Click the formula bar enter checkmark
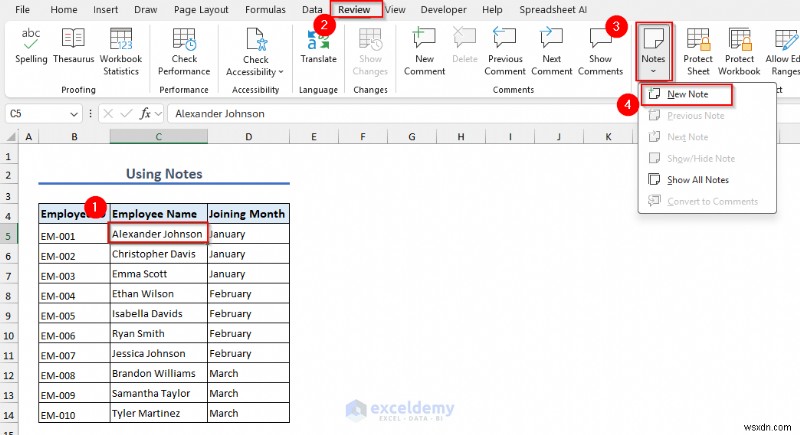 click(x=126, y=114)
